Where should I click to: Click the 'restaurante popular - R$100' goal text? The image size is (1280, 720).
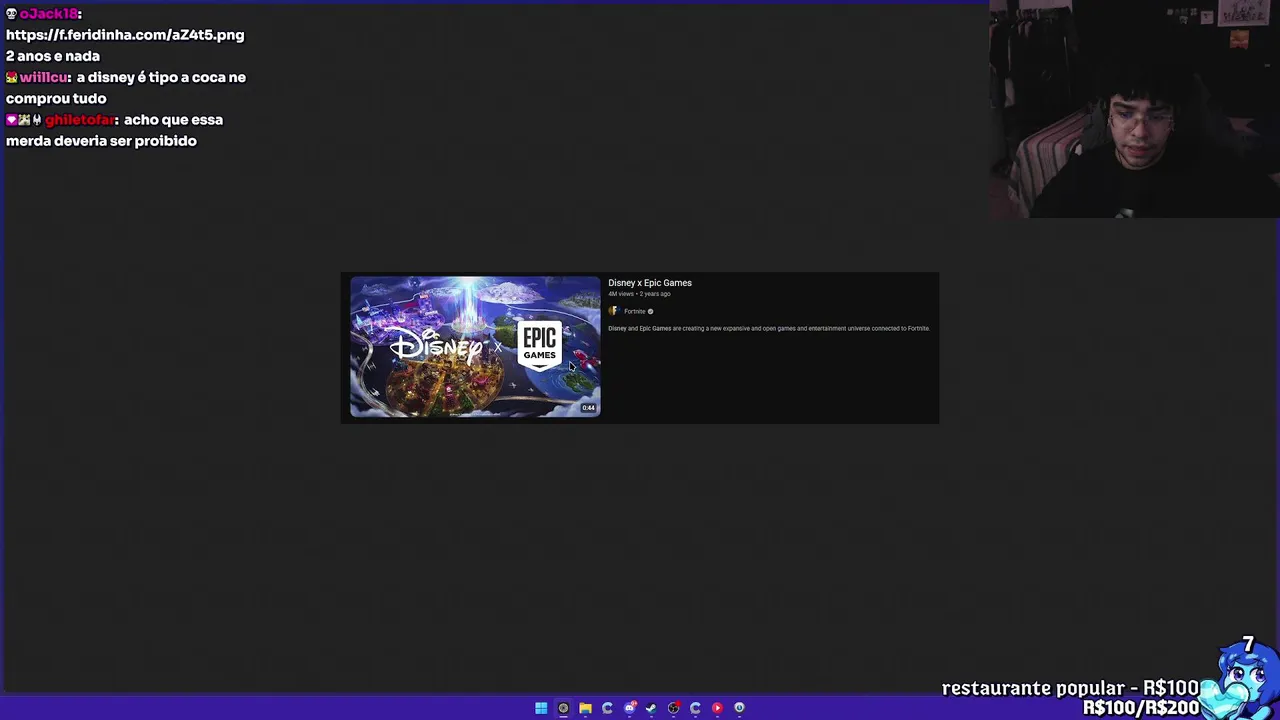pyautogui.click(x=1070, y=688)
